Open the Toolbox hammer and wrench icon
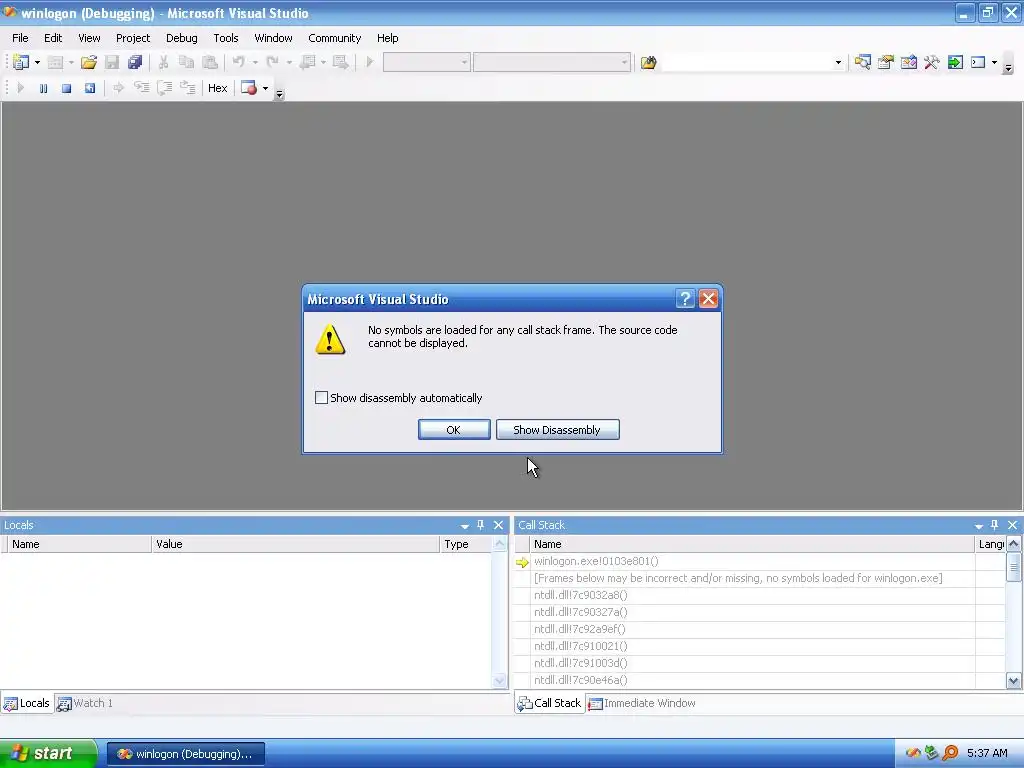Viewport: 1024px width, 768px height. click(x=931, y=62)
